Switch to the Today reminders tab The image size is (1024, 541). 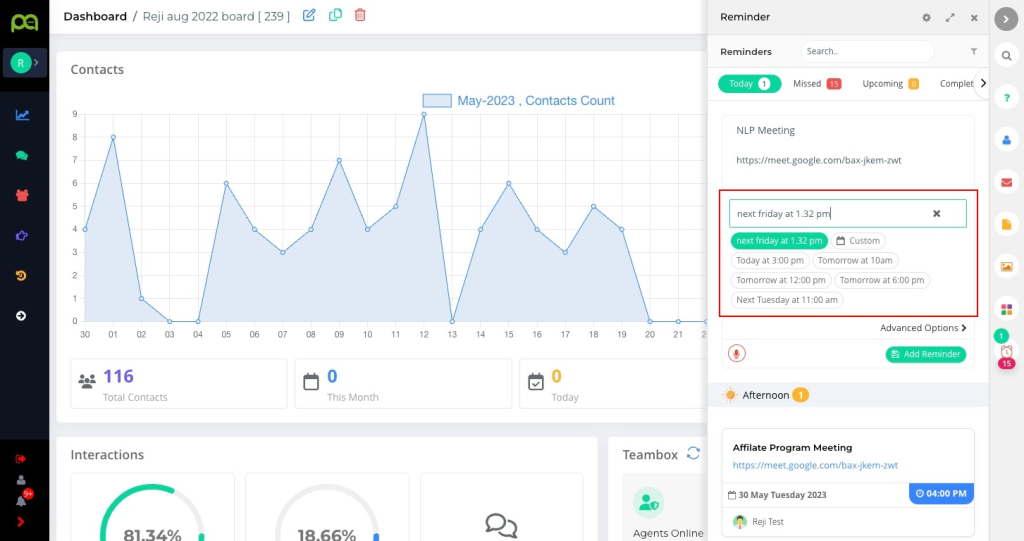[x=749, y=84]
